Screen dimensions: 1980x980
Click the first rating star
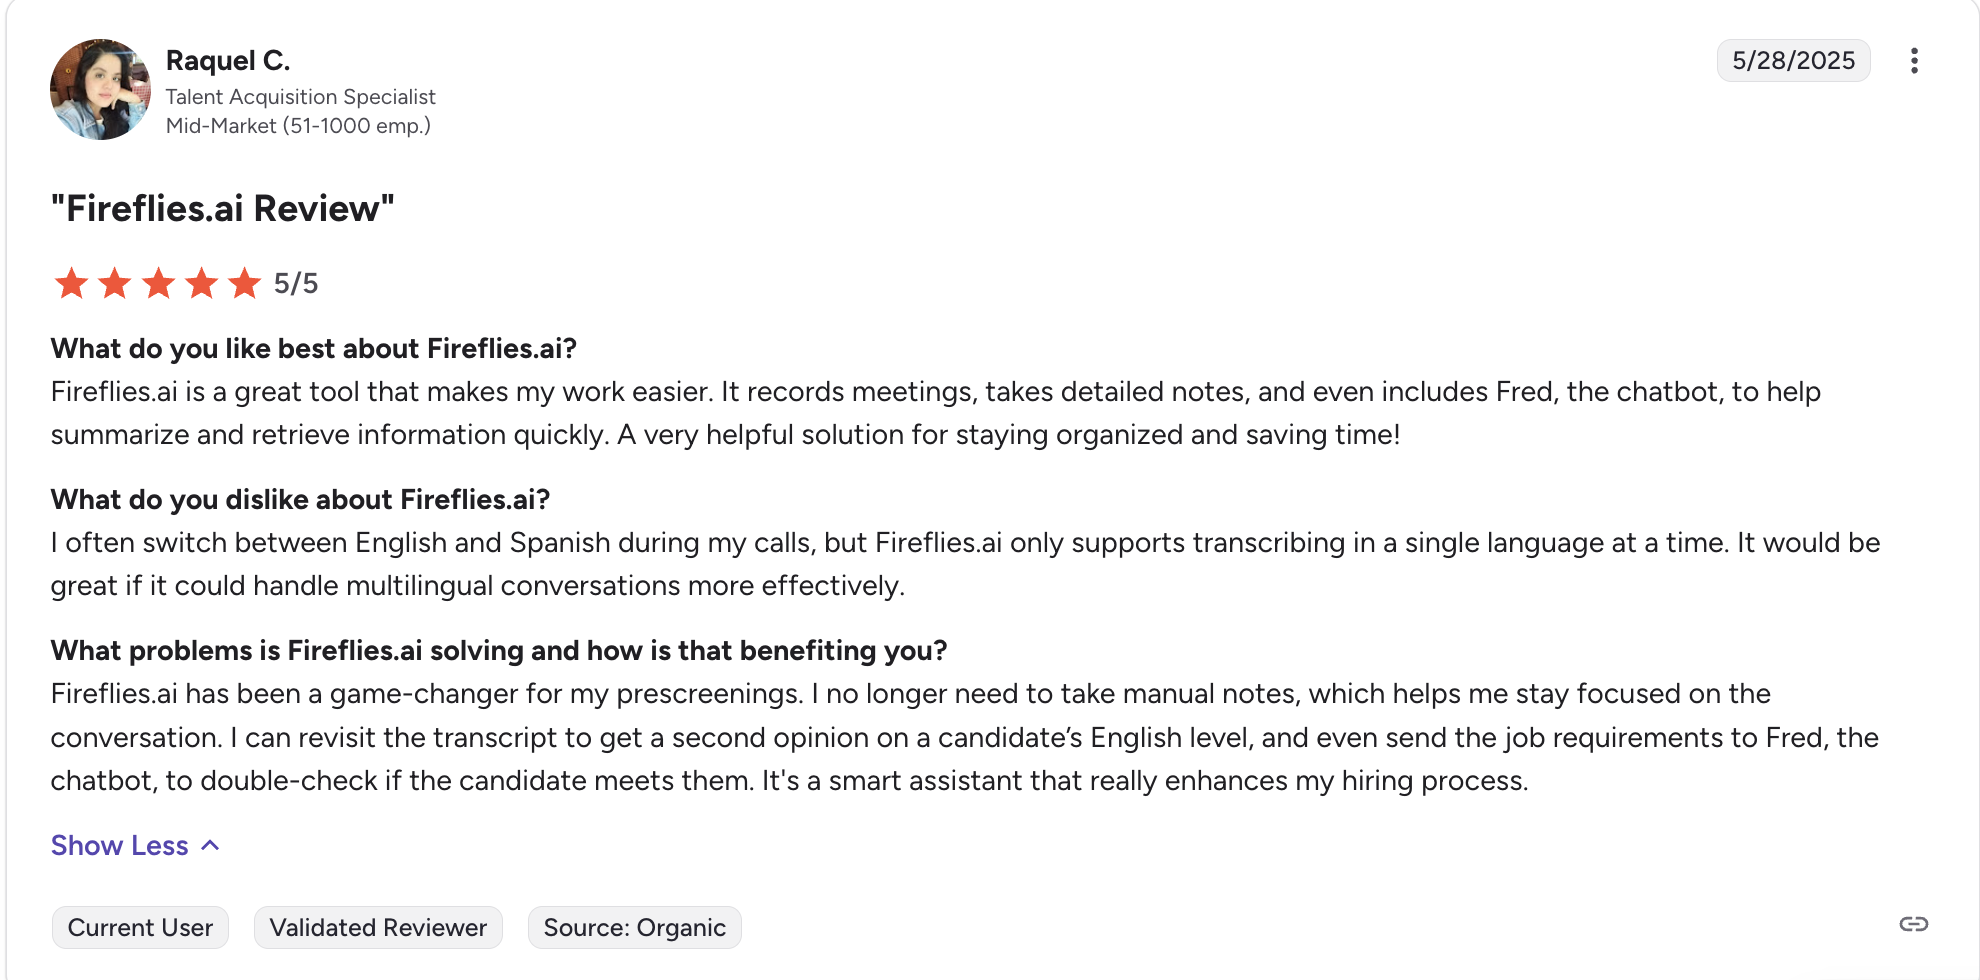pyautogui.click(x=71, y=283)
